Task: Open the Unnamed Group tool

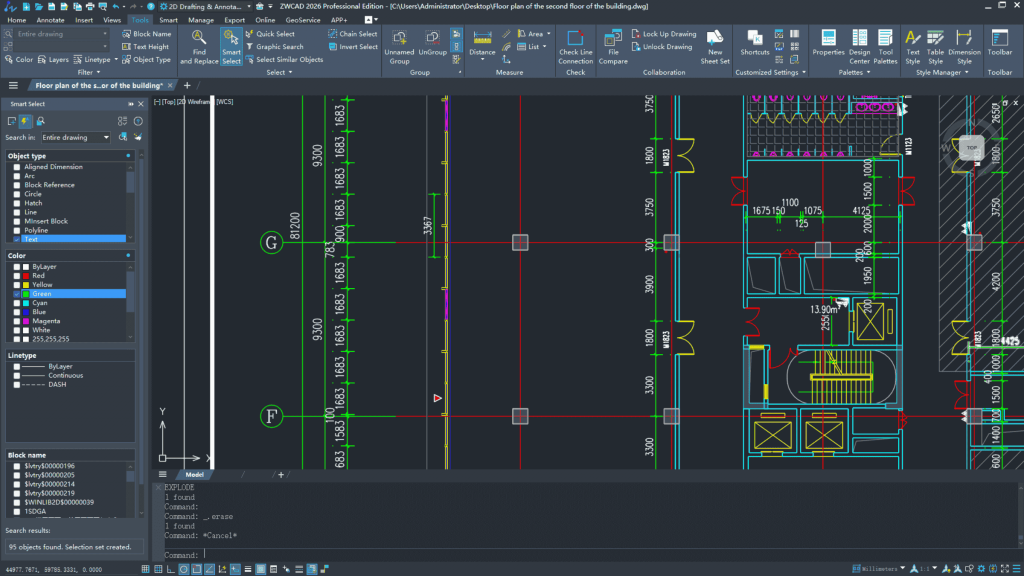Action: point(399,42)
